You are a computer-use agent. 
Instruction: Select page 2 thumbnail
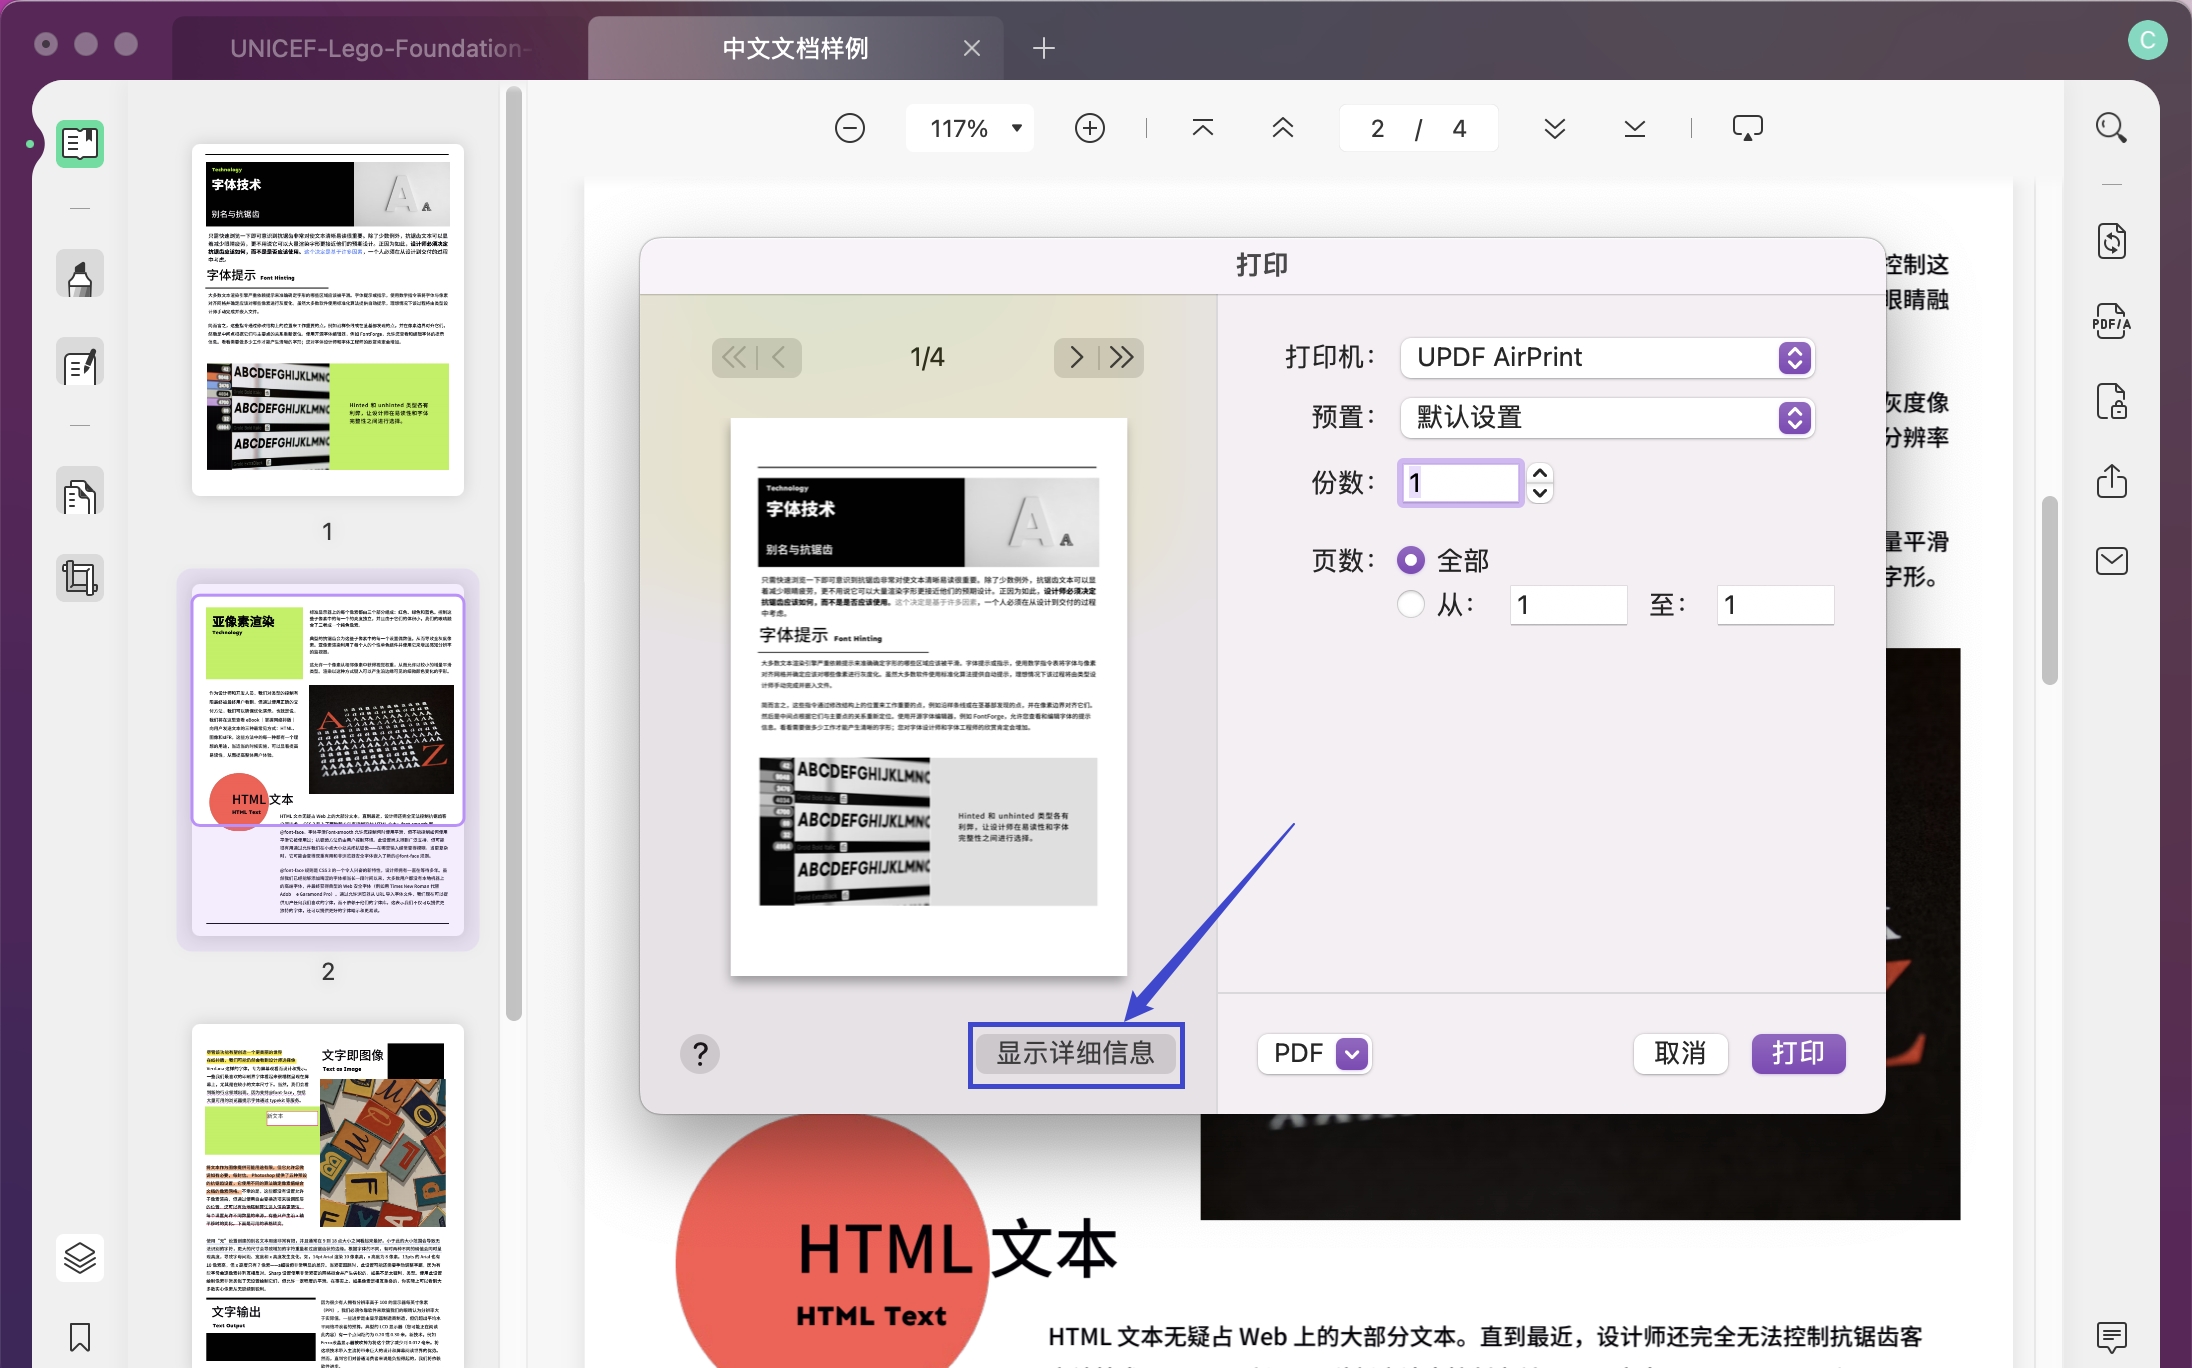(328, 760)
